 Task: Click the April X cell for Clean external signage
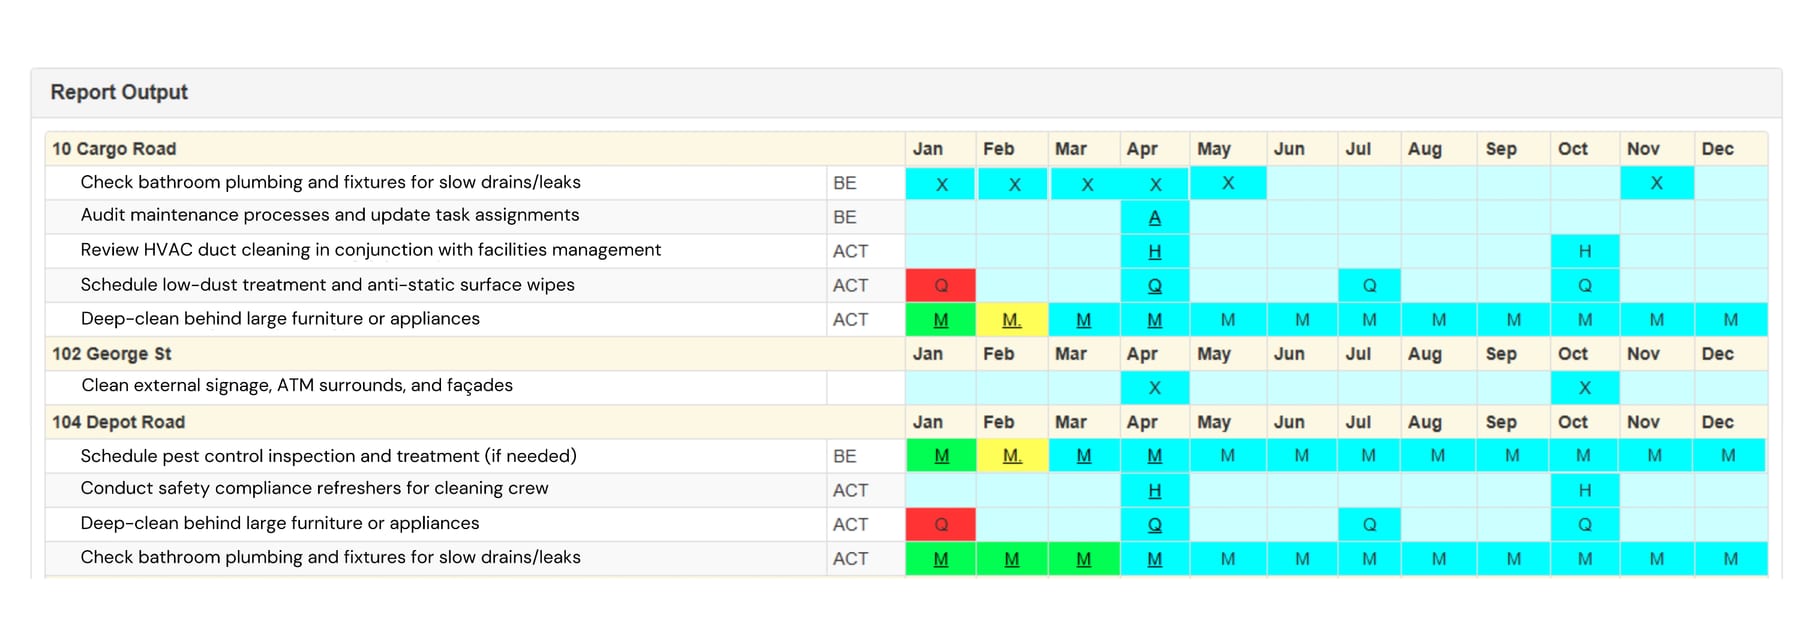coord(1155,388)
